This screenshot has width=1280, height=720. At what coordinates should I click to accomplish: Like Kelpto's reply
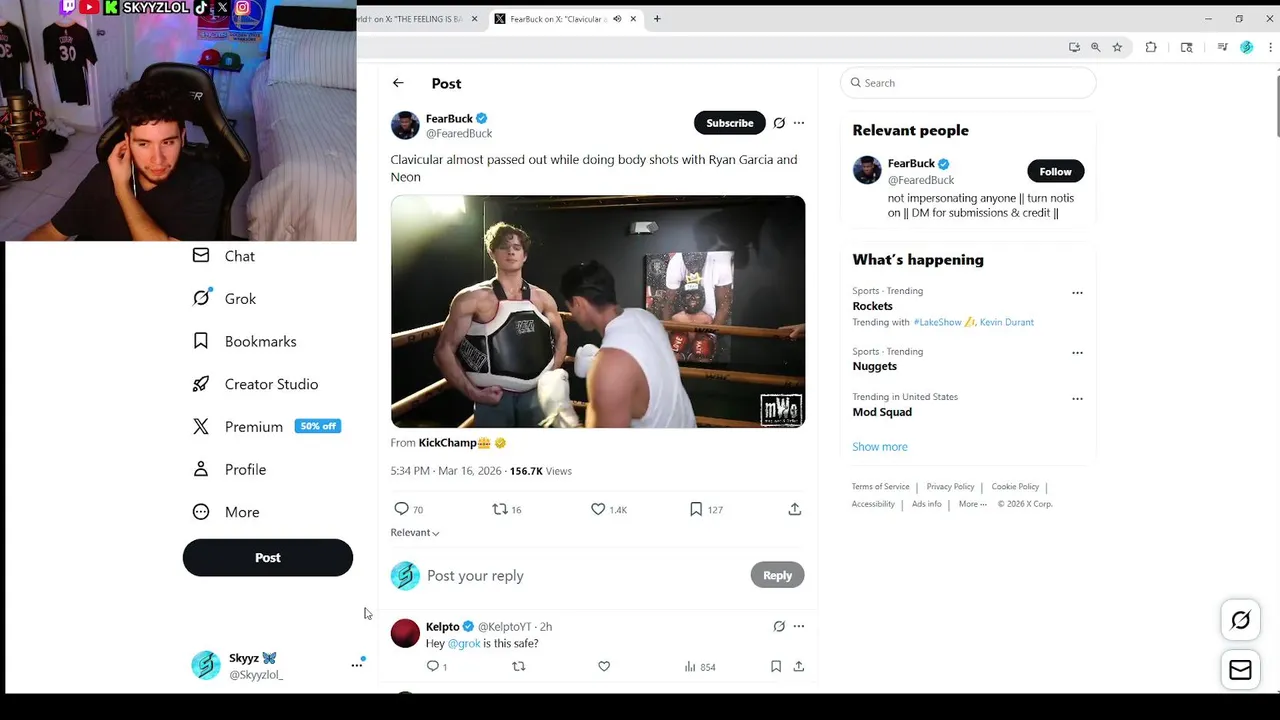coord(604,666)
